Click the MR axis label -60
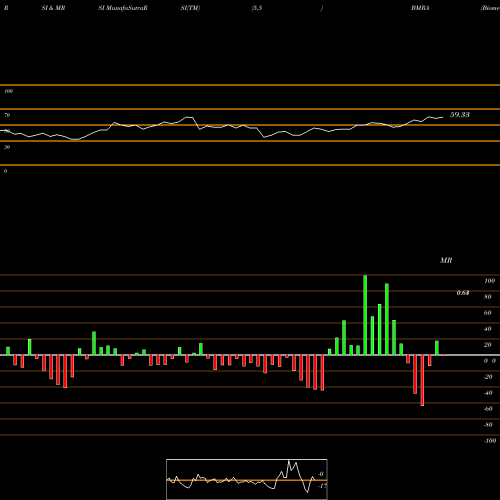 coord(488,409)
